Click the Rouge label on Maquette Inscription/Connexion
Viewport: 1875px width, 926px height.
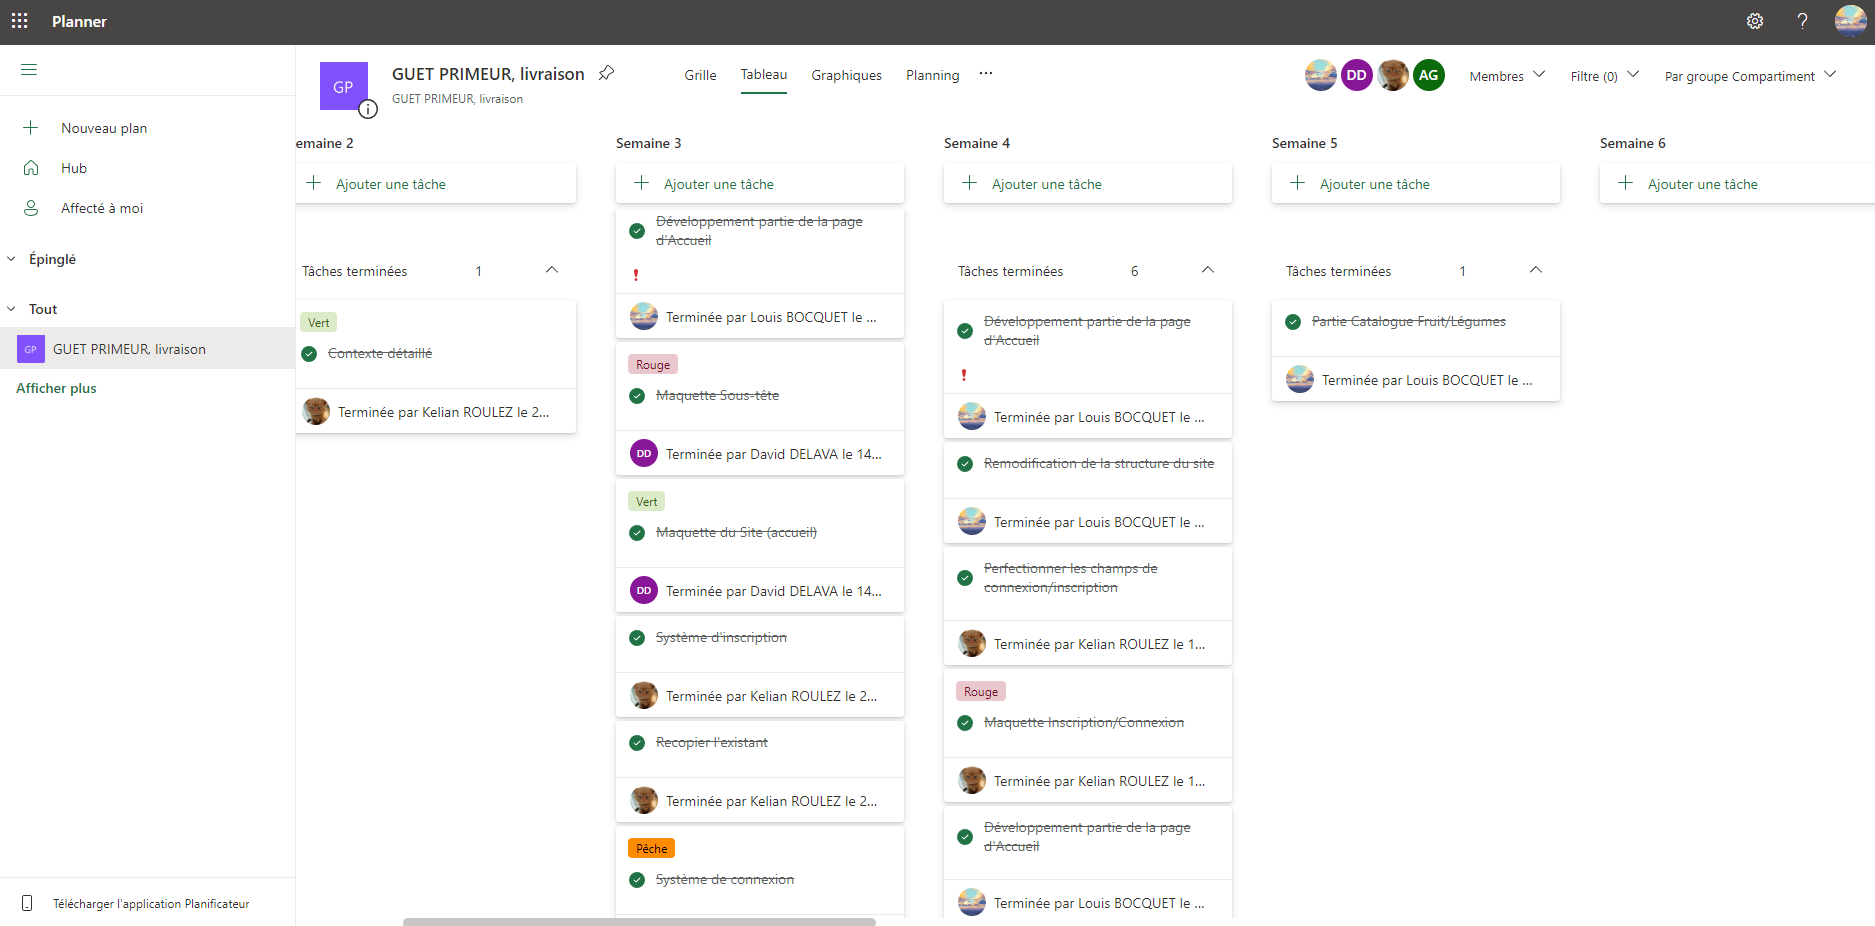tap(980, 692)
